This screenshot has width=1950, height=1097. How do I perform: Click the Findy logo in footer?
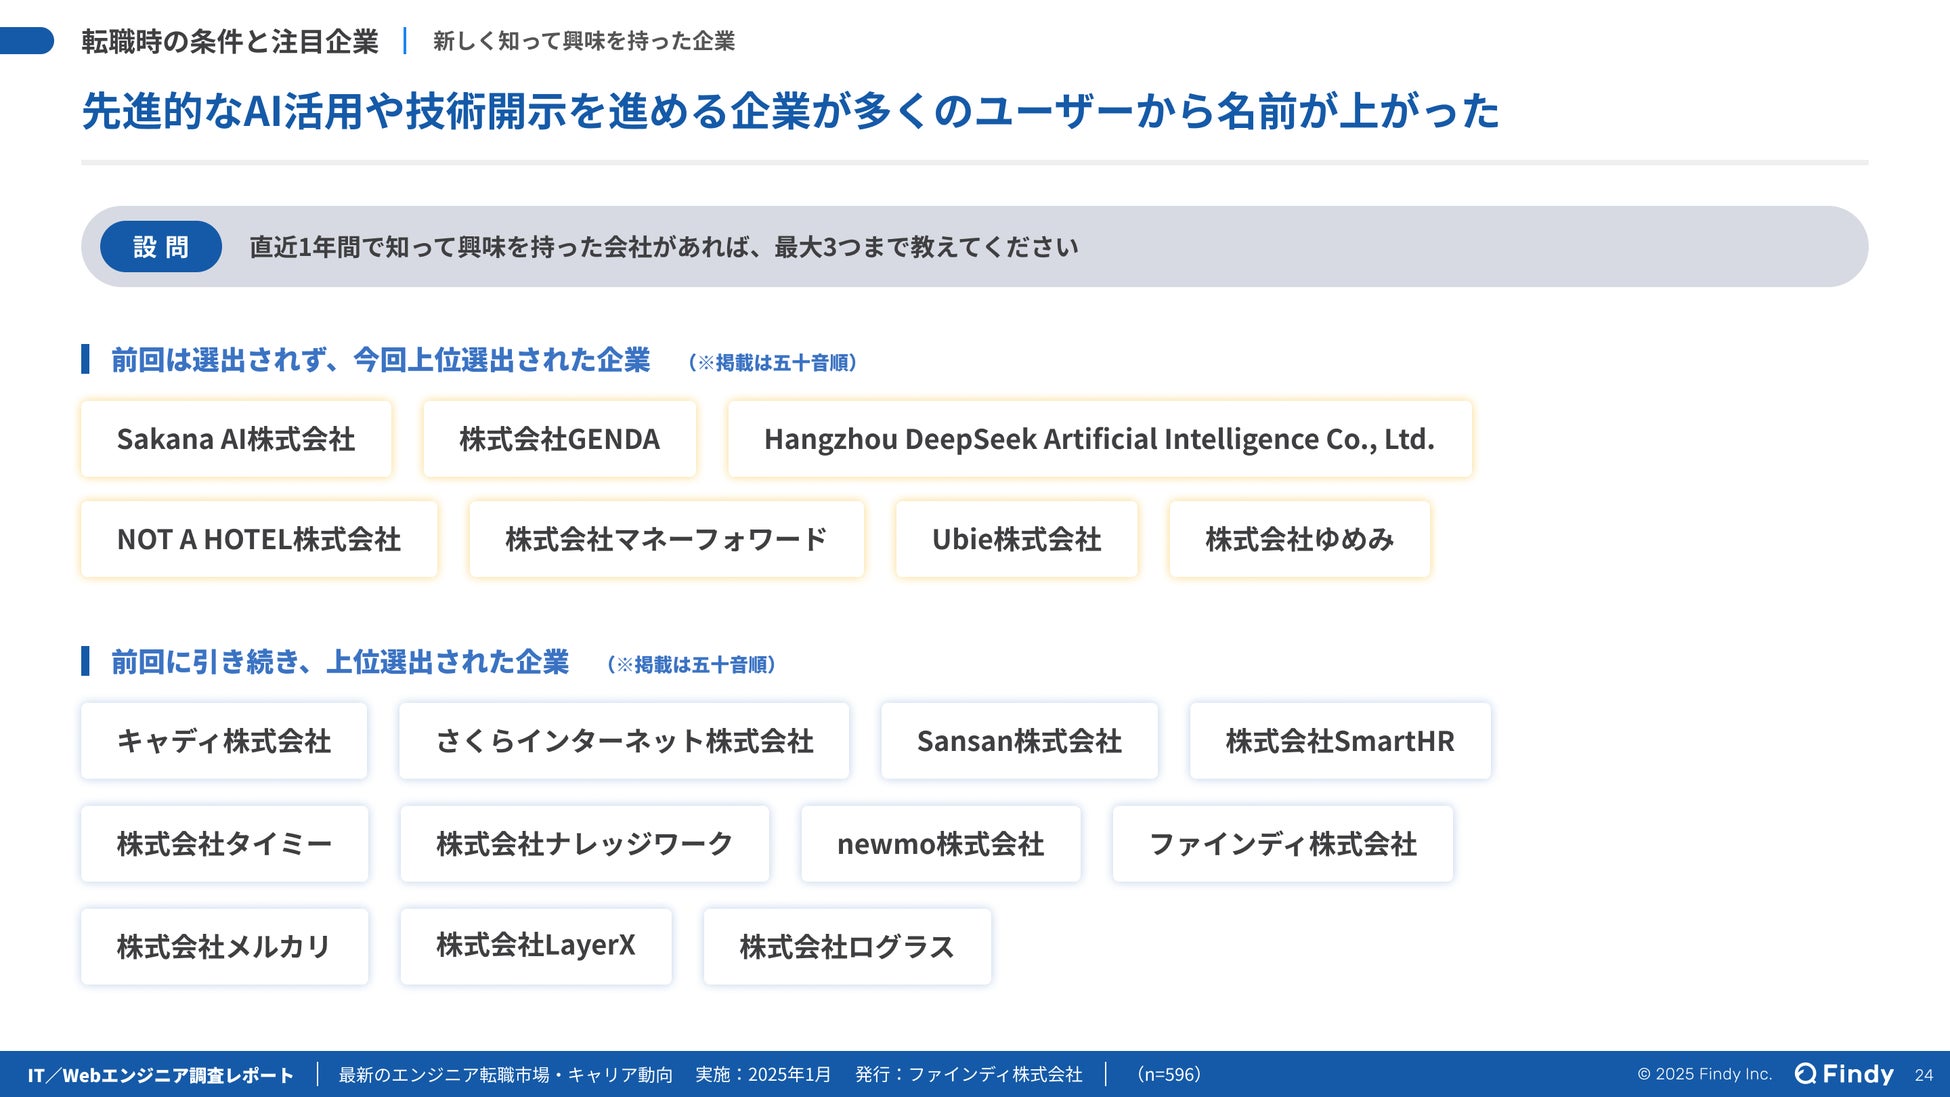[x=1844, y=1074]
